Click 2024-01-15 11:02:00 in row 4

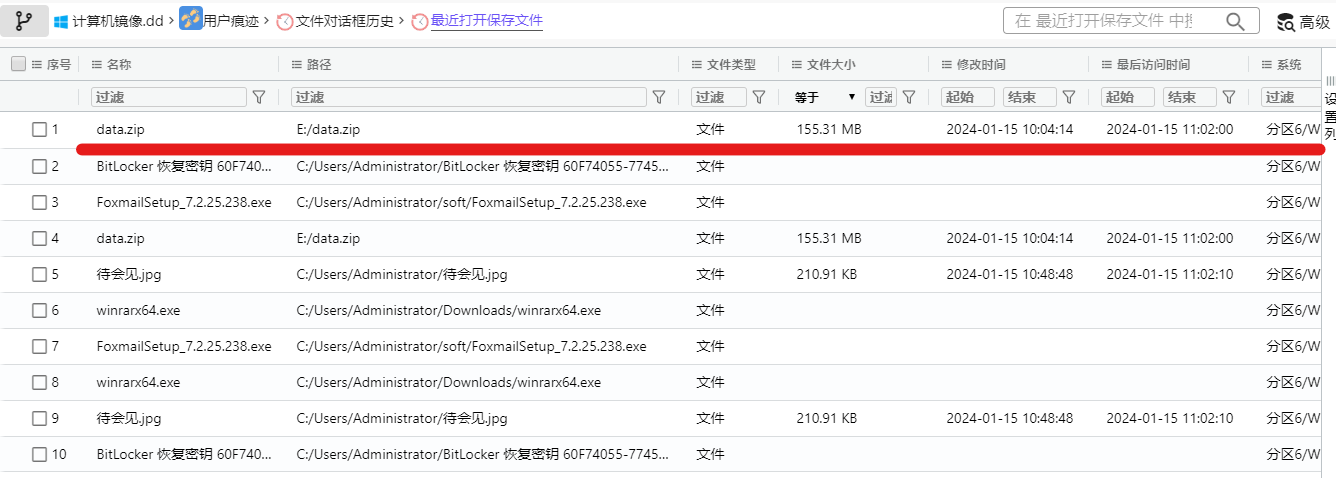1170,238
